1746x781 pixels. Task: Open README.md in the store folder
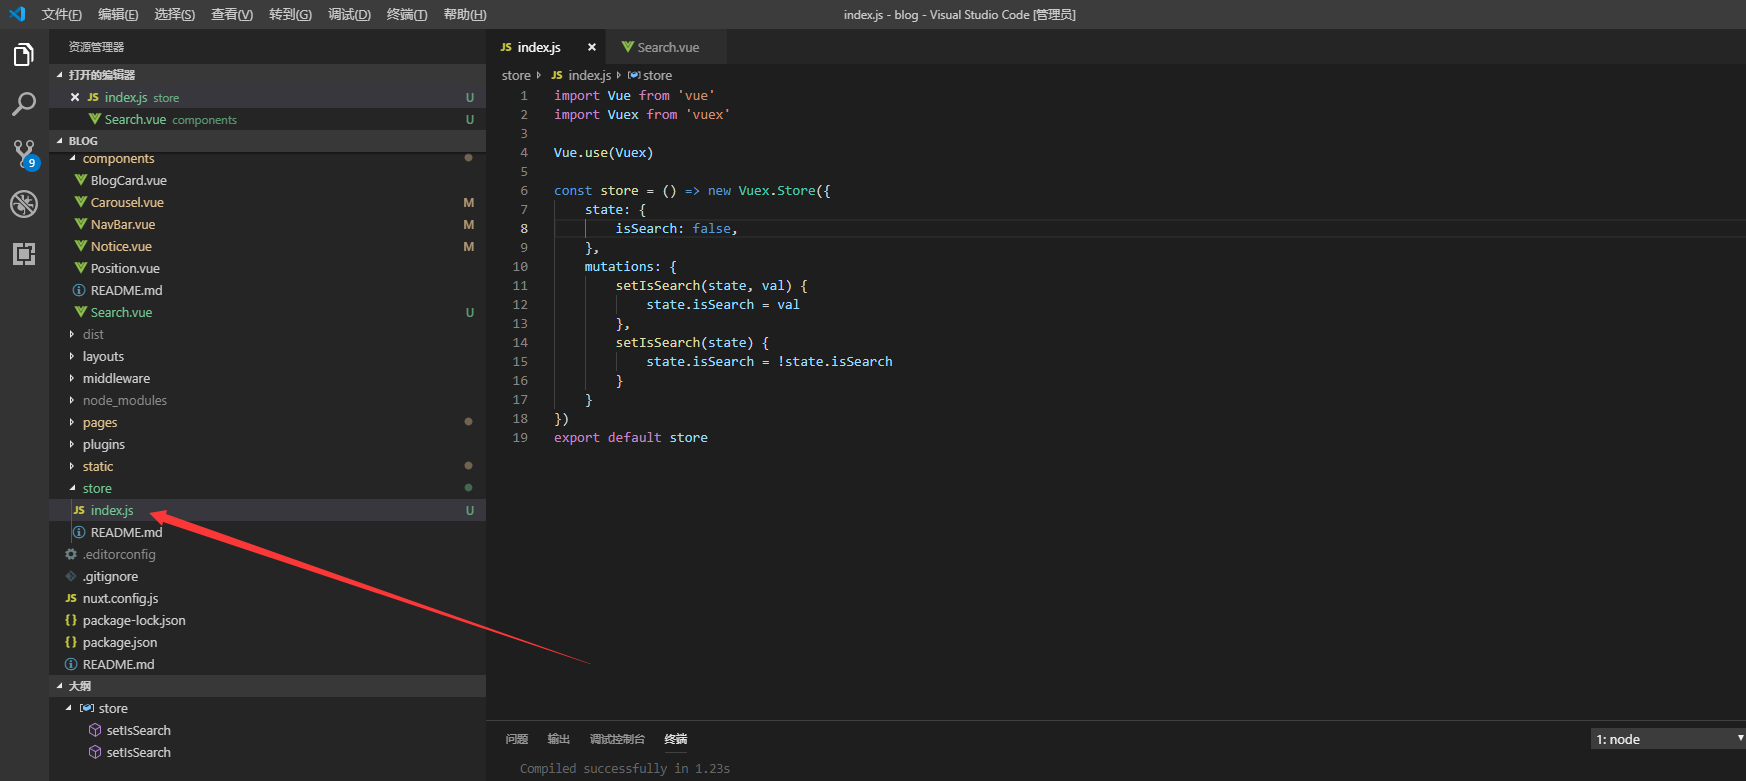click(268, 532)
